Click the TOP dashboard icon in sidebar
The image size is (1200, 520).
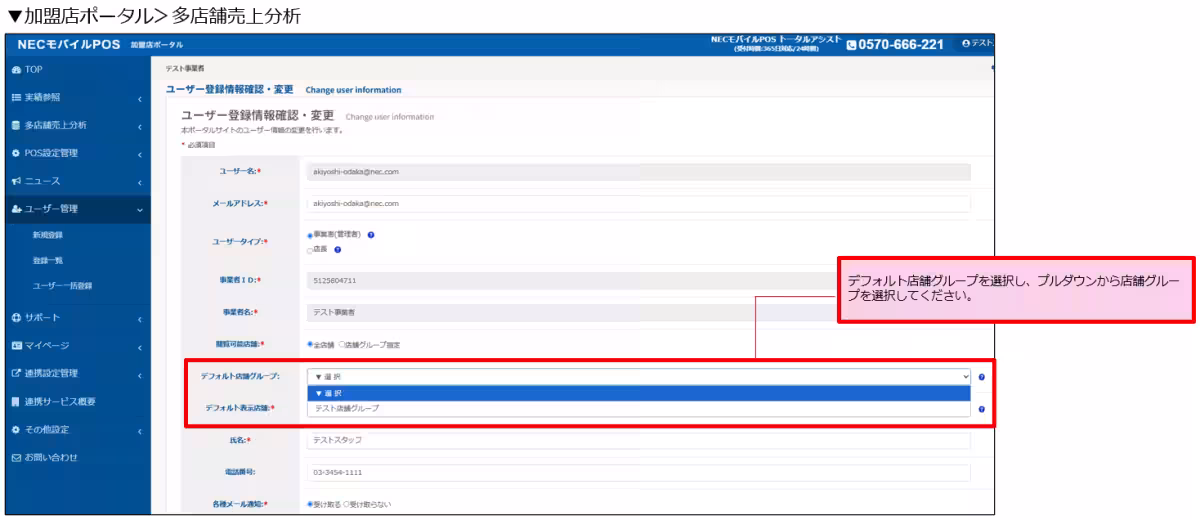point(16,70)
